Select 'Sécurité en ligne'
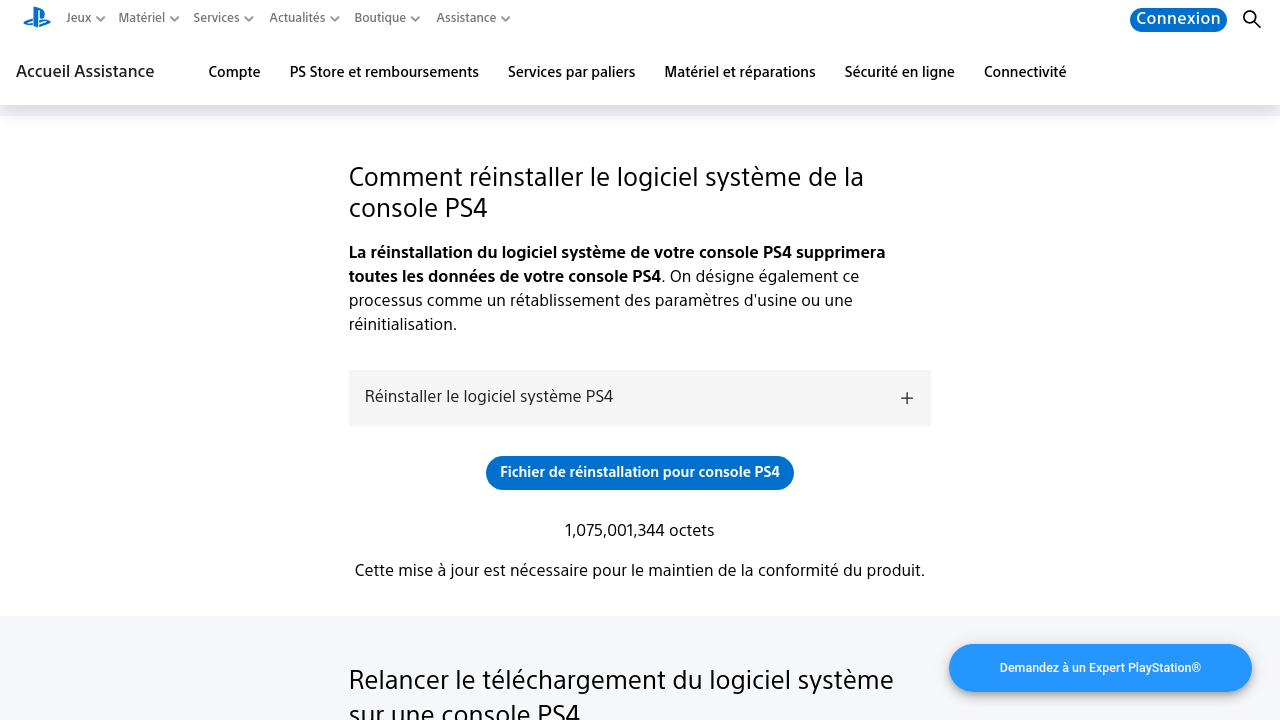The image size is (1280, 720). 899,72
